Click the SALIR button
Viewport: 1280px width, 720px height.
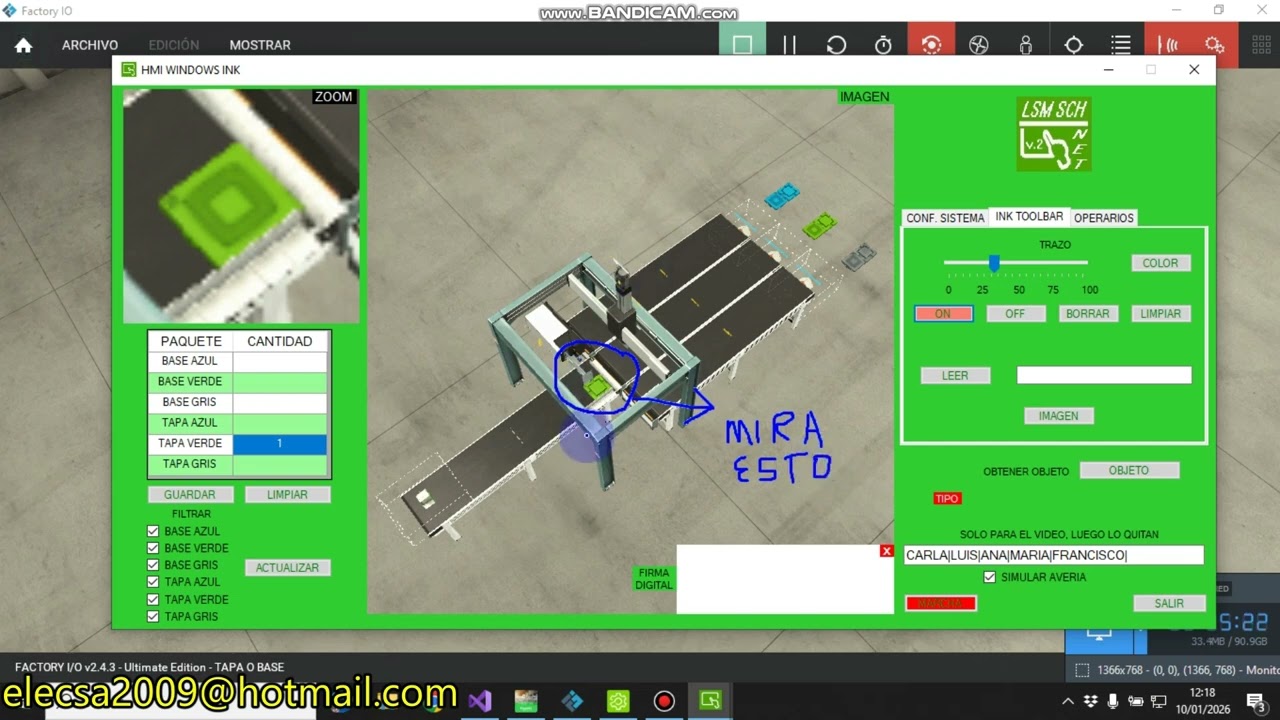tap(1168, 603)
